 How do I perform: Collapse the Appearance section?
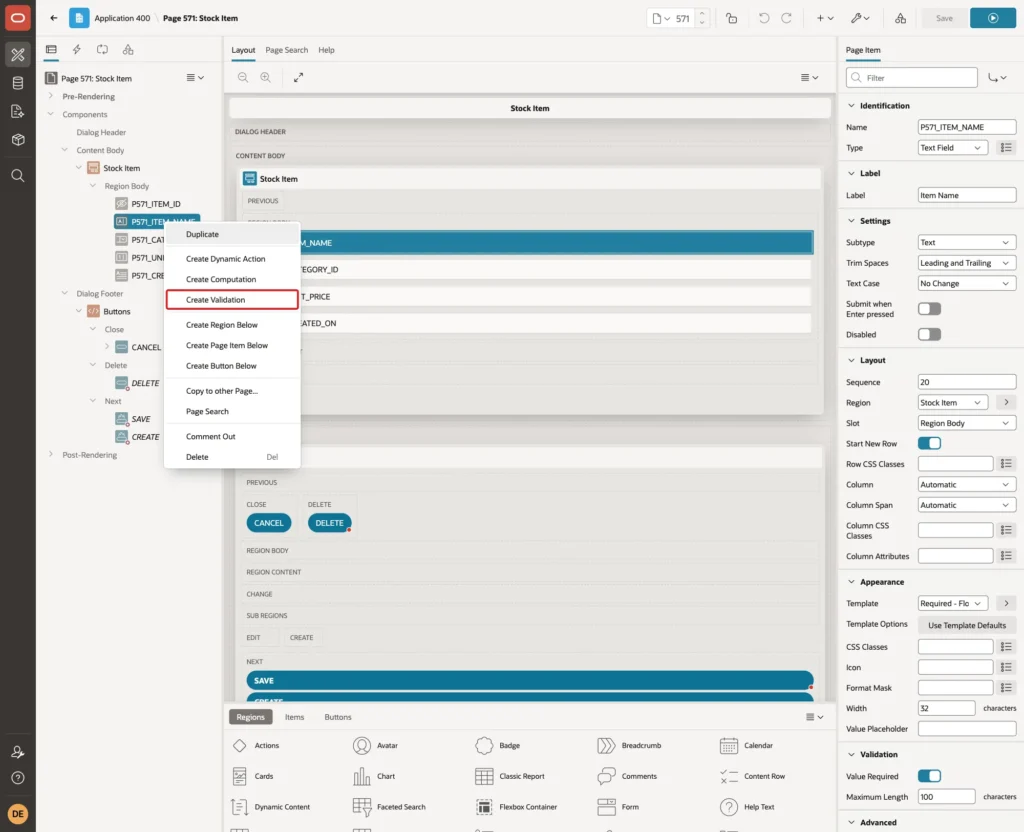851,582
